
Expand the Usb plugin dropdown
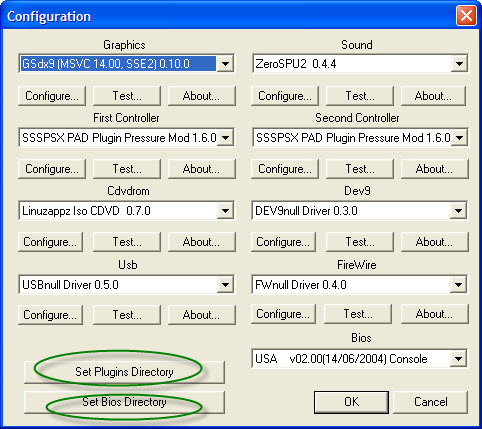(x=225, y=285)
